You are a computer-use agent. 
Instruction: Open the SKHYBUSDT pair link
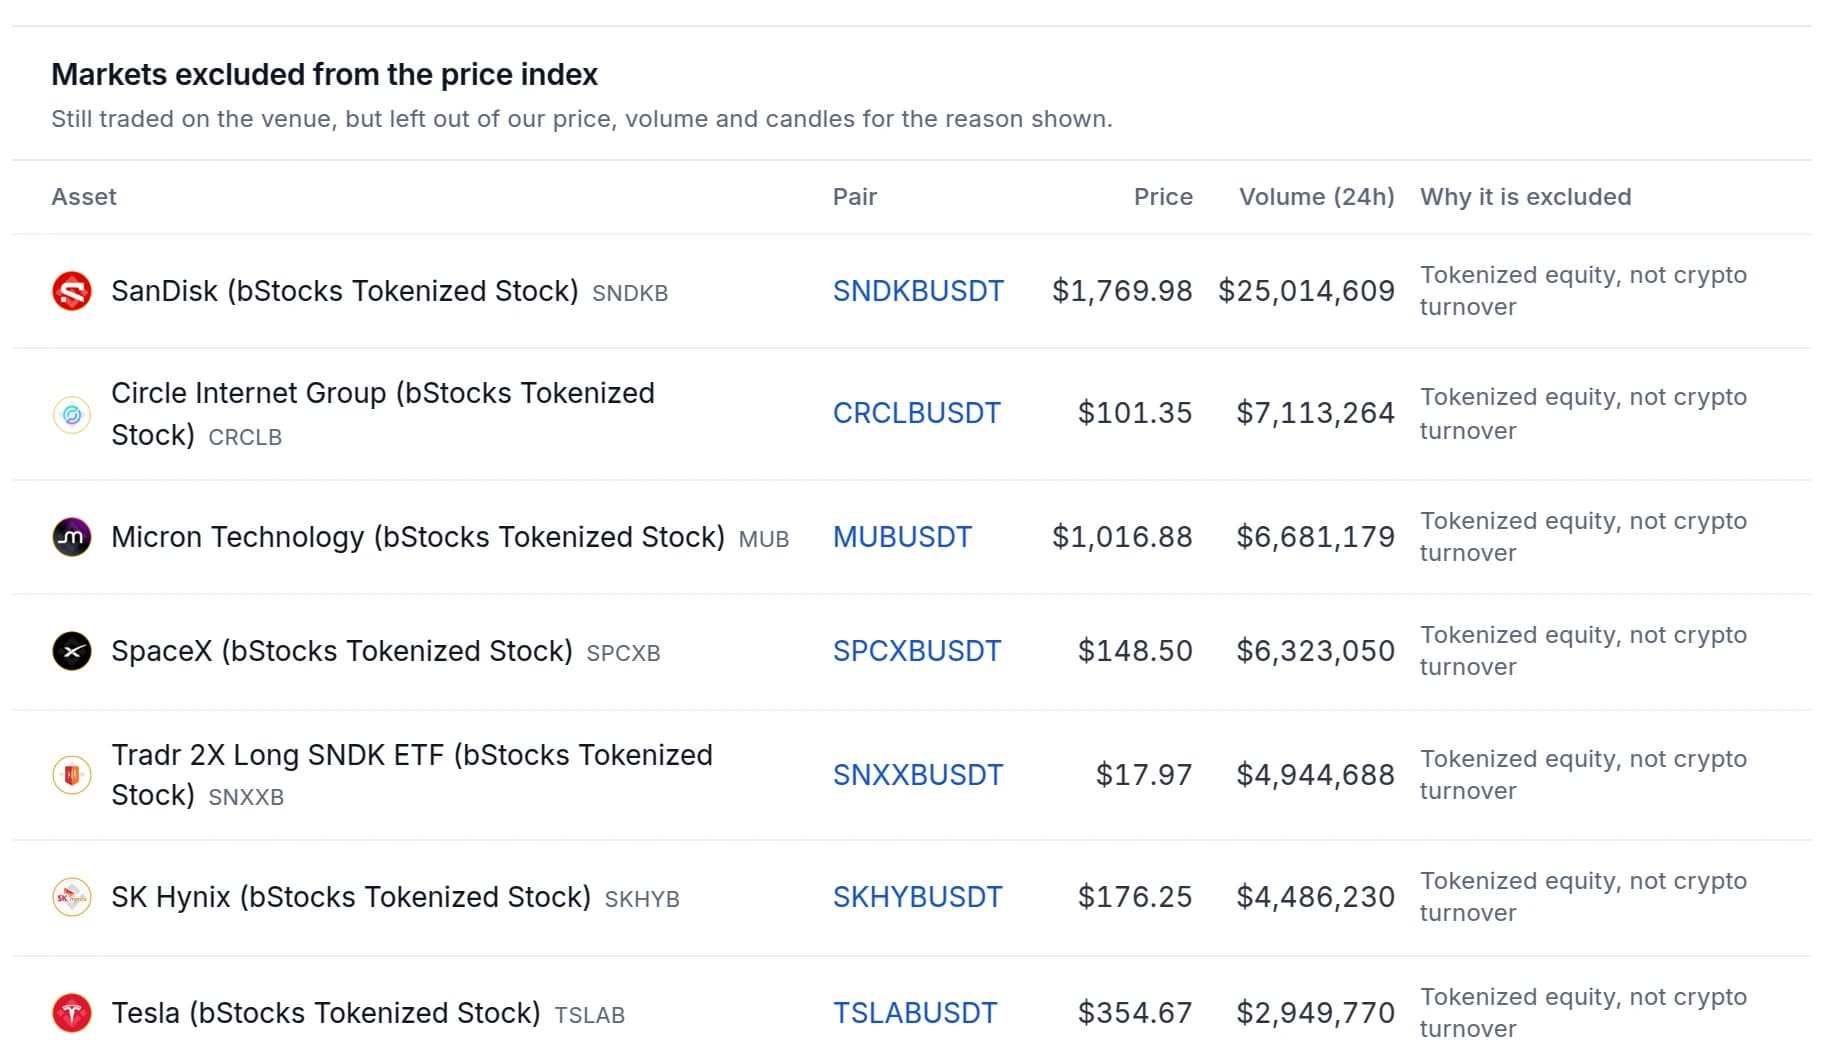917,897
